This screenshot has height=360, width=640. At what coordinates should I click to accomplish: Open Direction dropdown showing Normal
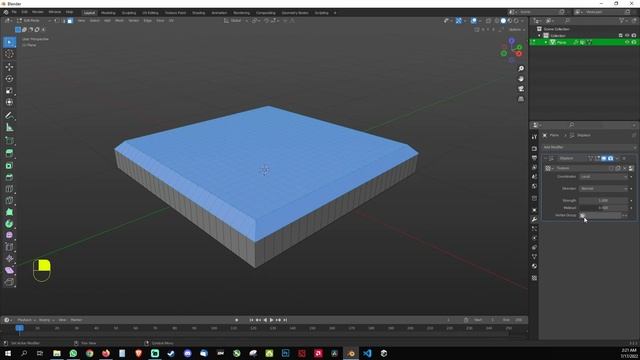pyautogui.click(x=604, y=189)
